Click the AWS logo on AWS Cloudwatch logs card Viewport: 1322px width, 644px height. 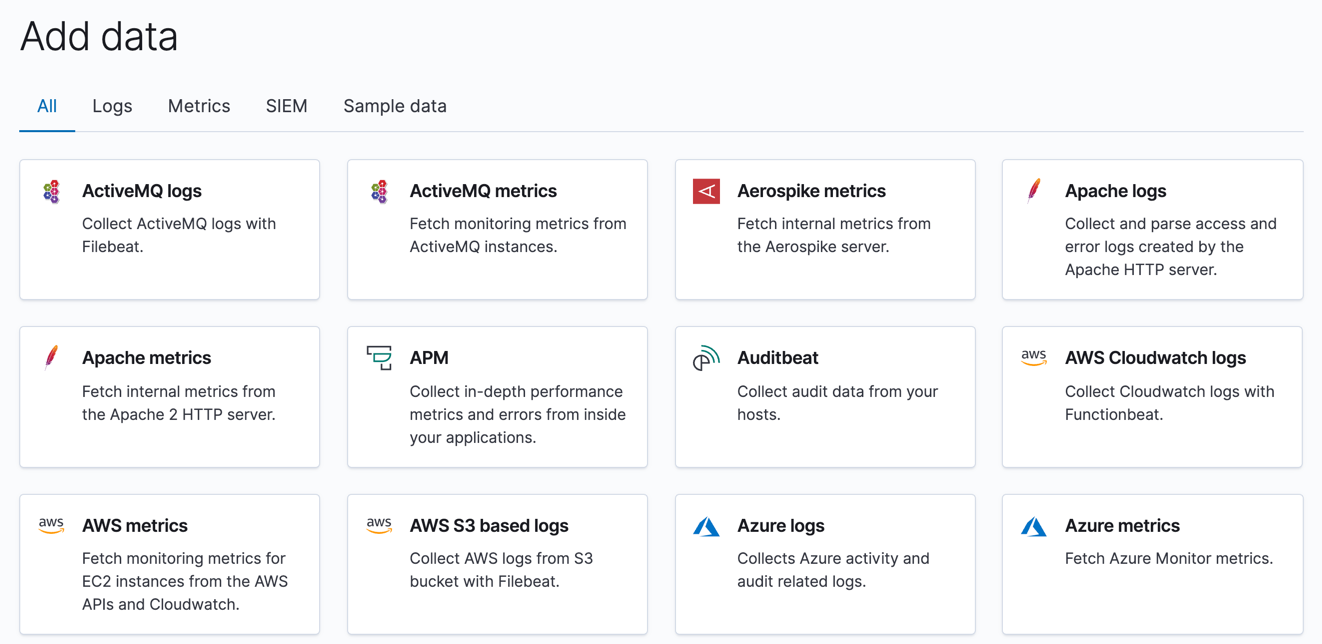click(x=1034, y=358)
